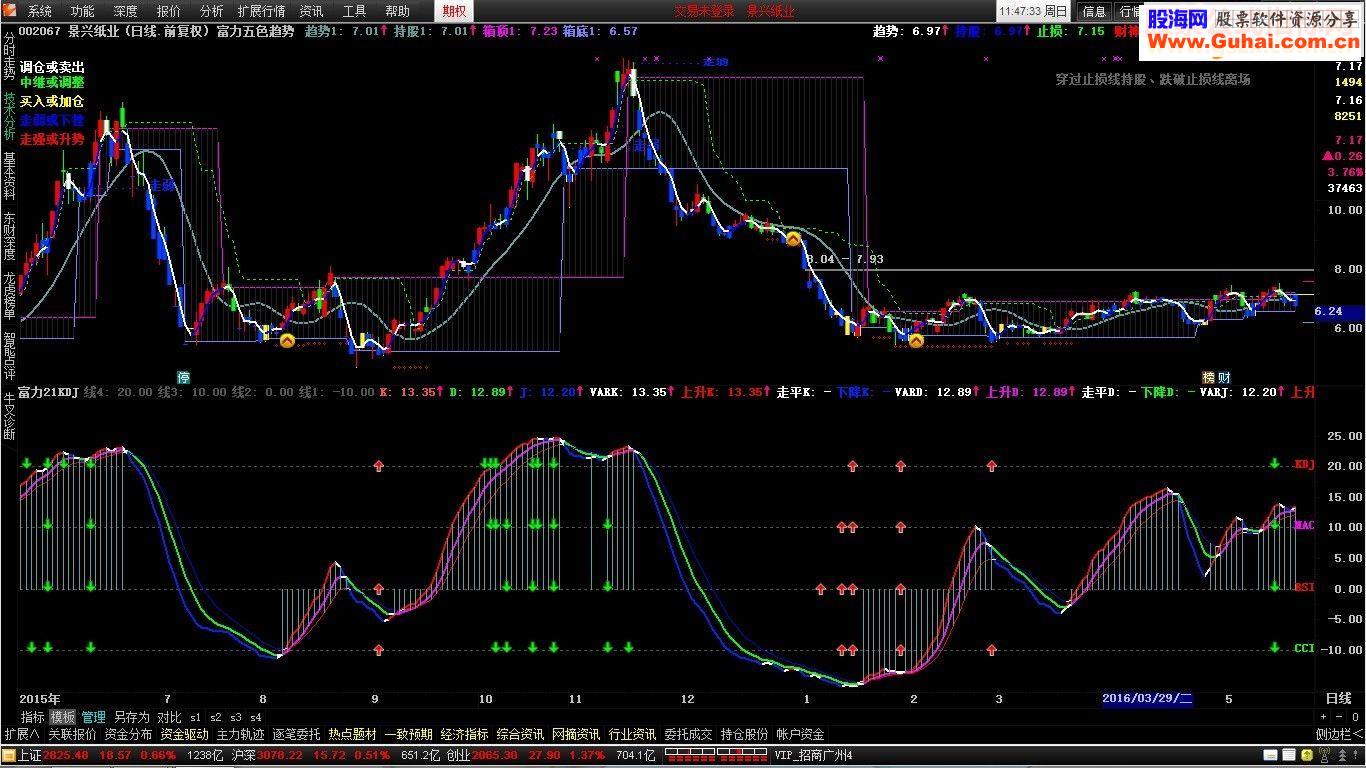Open the 主力轨迹 bottom tab
The height and width of the screenshot is (768, 1366).
[240, 735]
